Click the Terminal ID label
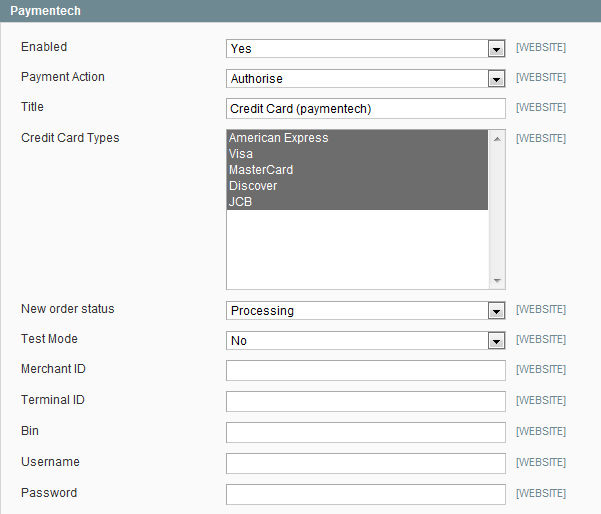The width and height of the screenshot is (601, 514). (x=53, y=400)
